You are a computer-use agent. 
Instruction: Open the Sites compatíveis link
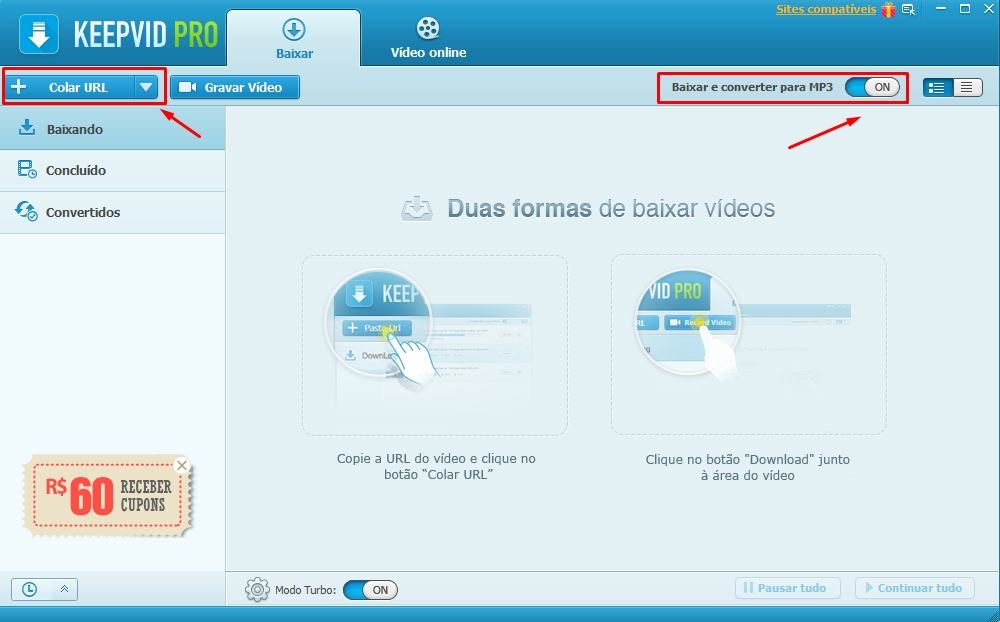click(825, 9)
